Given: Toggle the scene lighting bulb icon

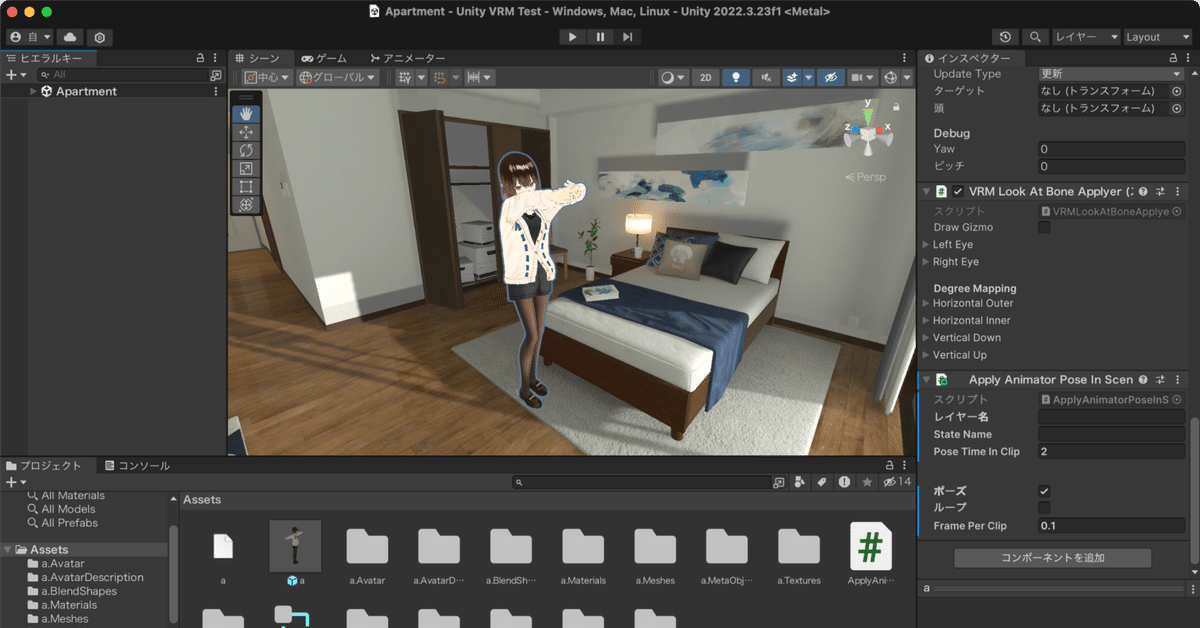Looking at the screenshot, I should click(x=735, y=77).
